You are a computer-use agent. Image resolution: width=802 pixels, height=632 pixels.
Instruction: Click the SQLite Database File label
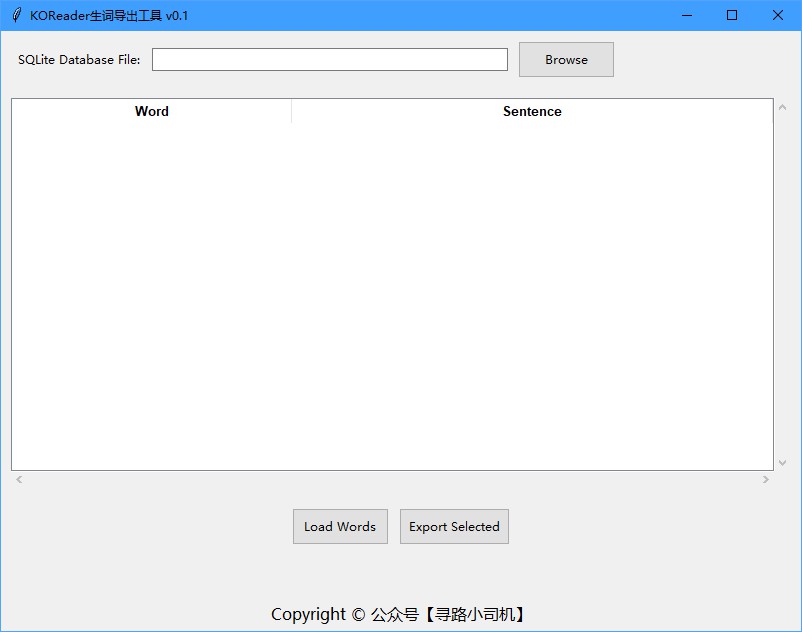[x=79, y=59]
